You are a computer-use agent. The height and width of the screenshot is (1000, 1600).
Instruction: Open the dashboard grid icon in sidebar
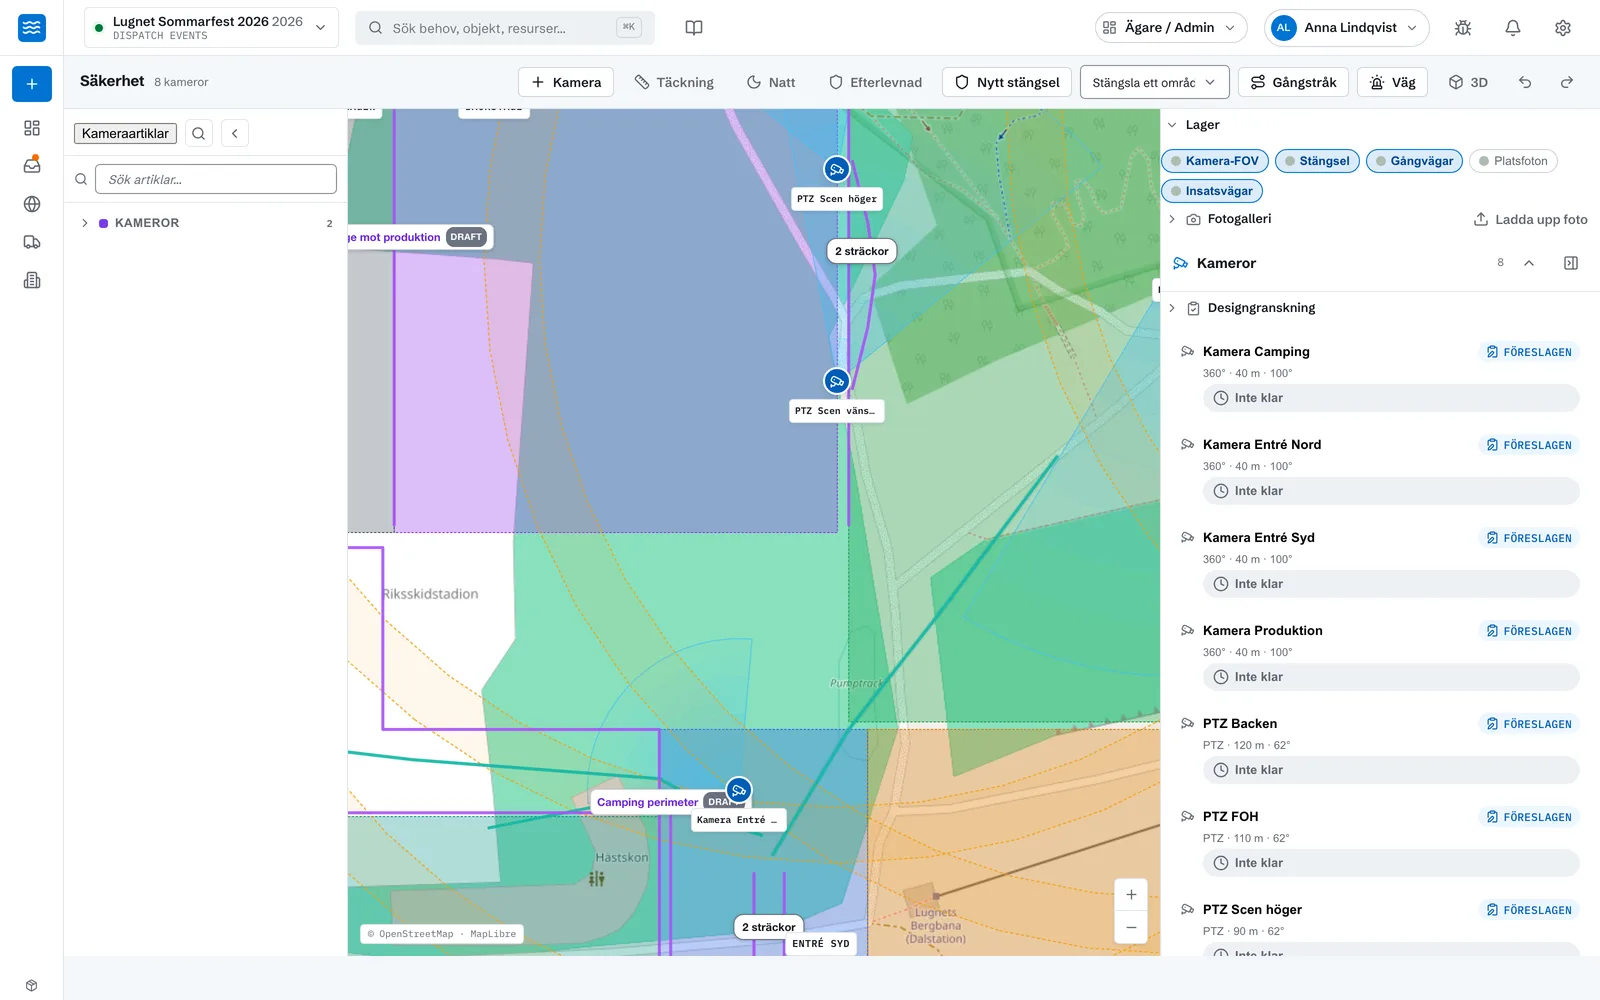click(x=32, y=128)
